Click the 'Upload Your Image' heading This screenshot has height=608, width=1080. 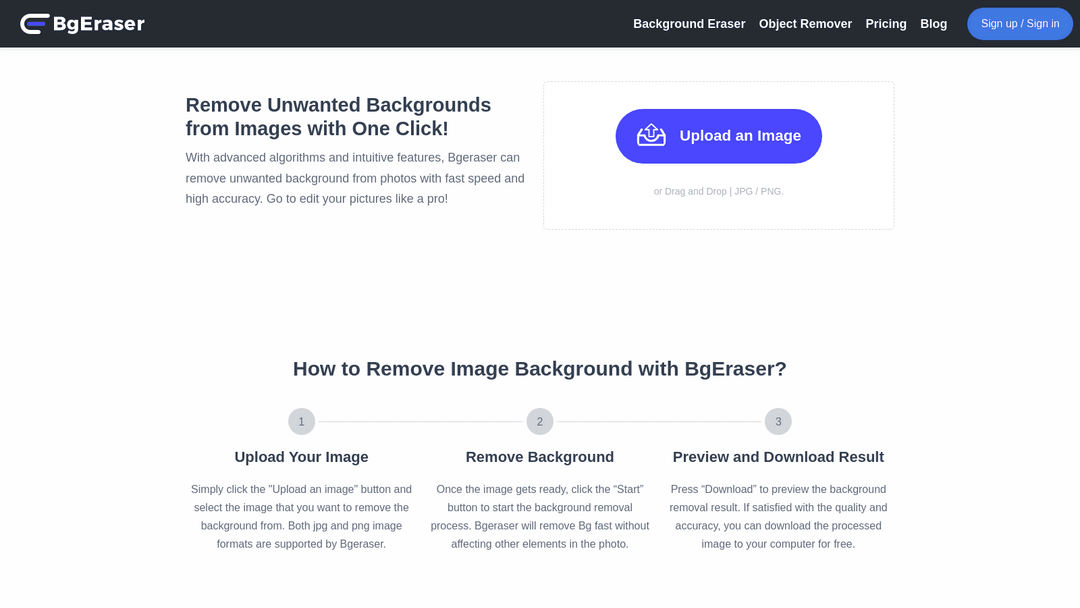click(302, 457)
